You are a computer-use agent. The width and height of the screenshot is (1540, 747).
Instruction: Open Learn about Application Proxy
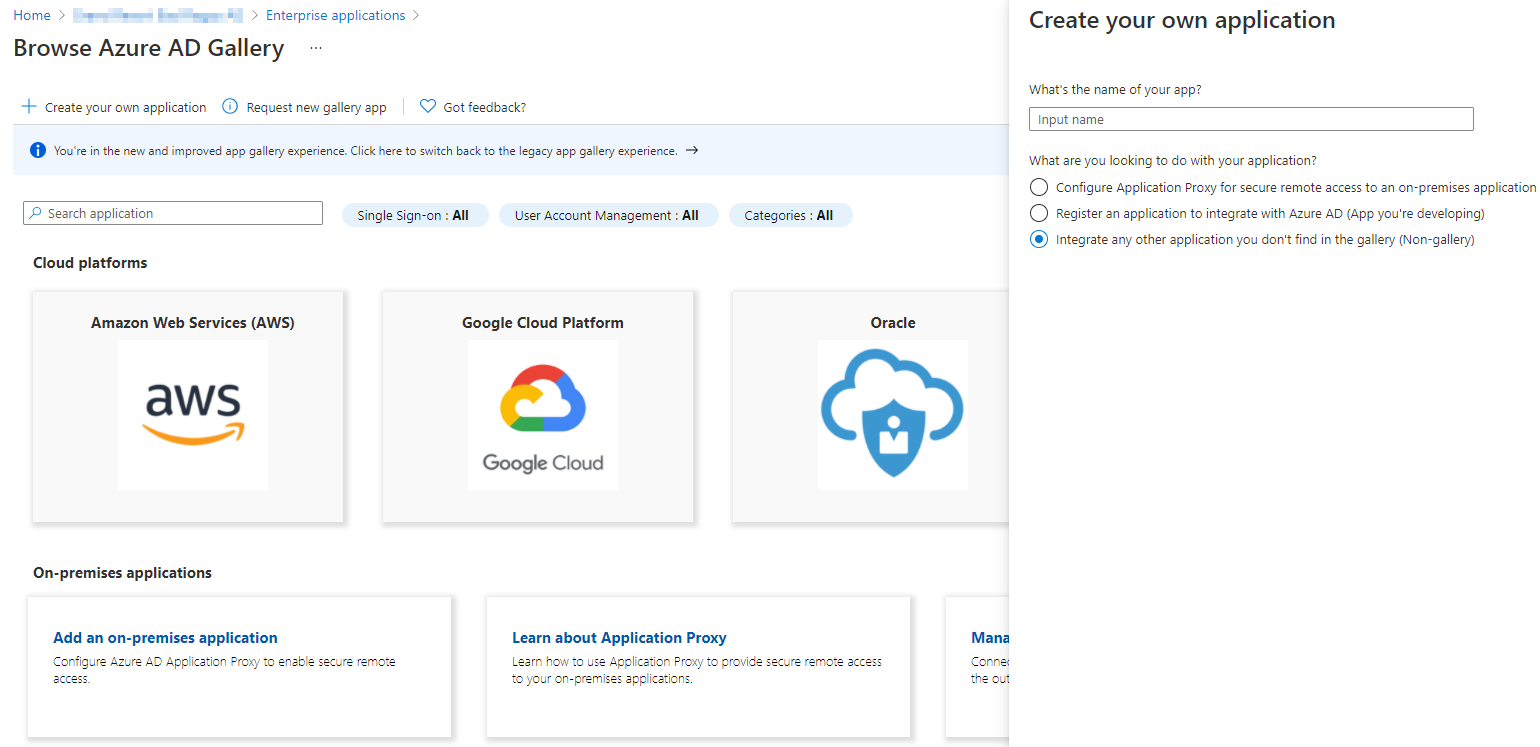(619, 637)
